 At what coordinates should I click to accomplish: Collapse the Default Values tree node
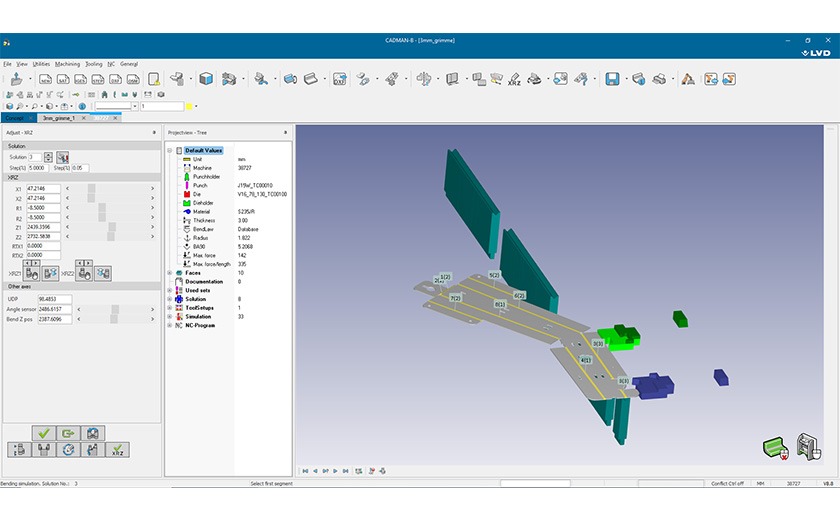coord(170,150)
